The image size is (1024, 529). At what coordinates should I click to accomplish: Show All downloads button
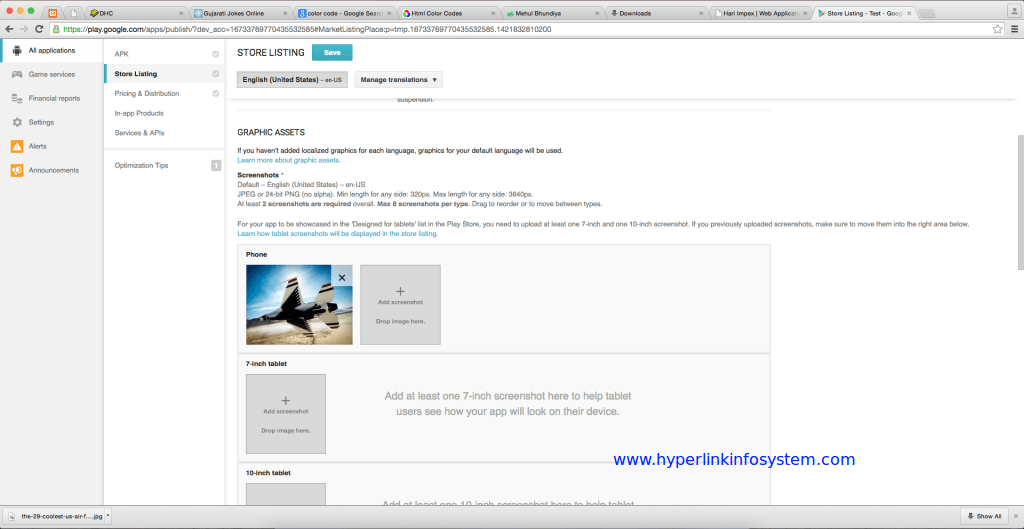(x=984, y=515)
